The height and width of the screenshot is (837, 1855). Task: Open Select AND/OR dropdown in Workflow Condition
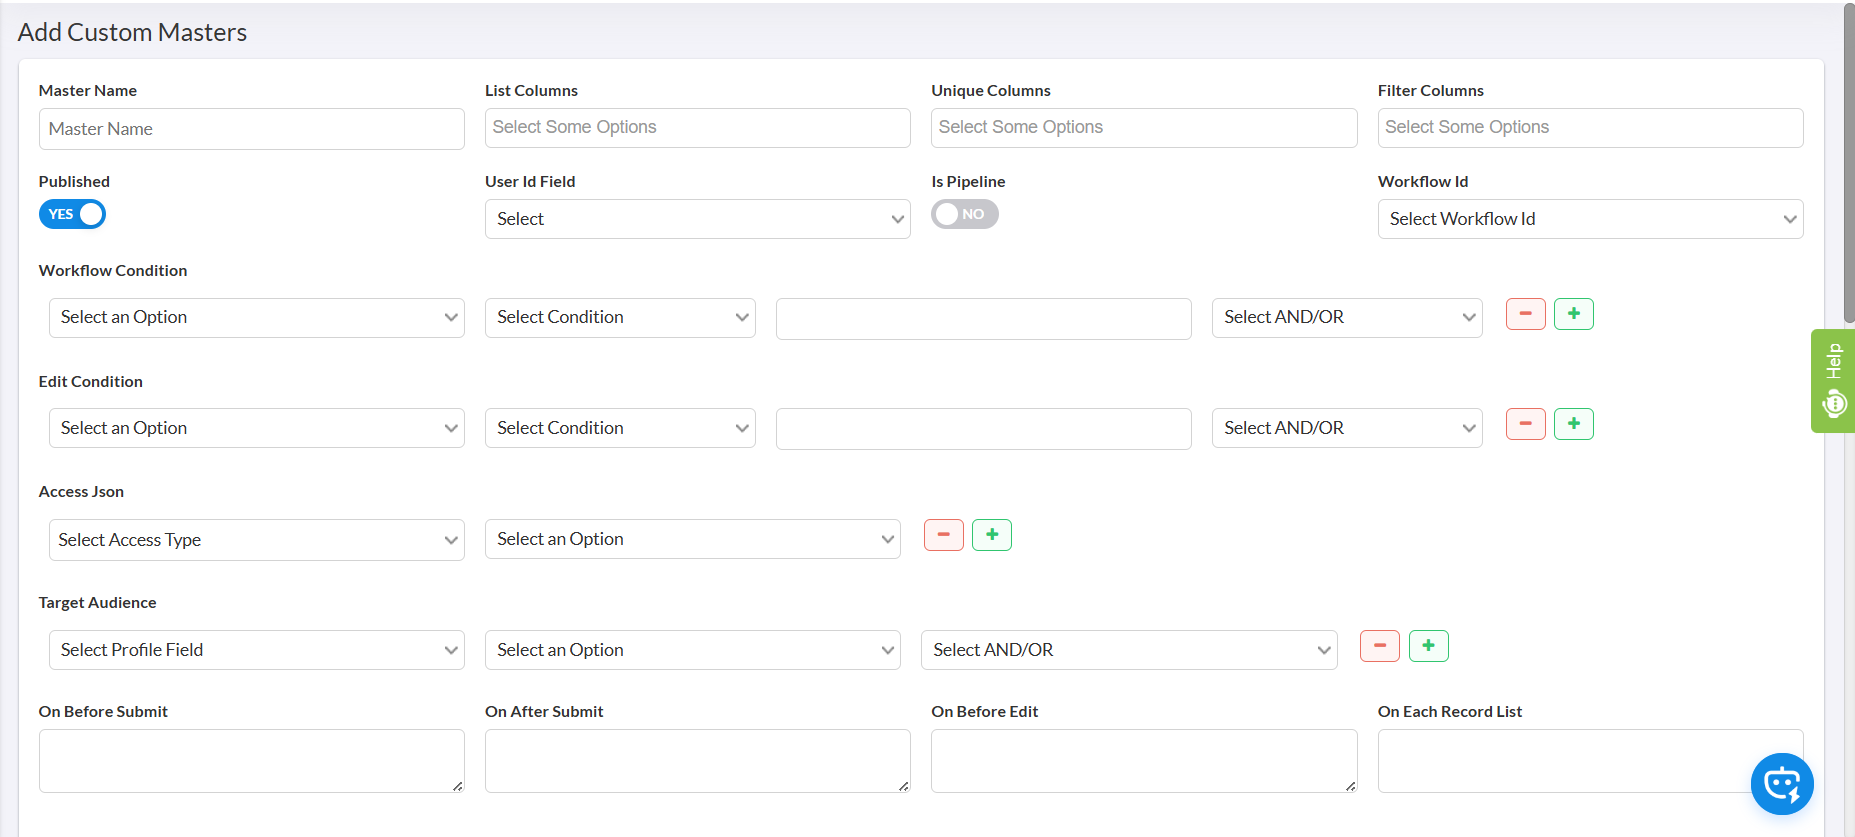pyautogui.click(x=1346, y=318)
